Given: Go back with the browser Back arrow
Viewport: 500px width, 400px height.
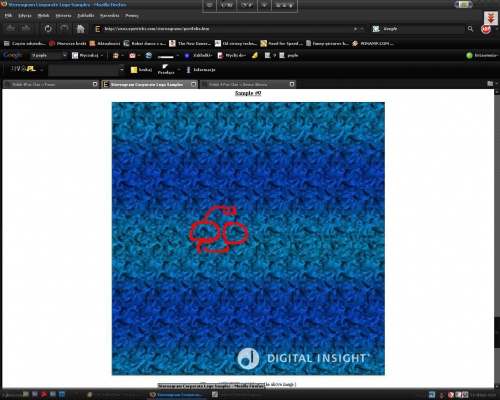Looking at the screenshot, I should (x=10, y=29).
